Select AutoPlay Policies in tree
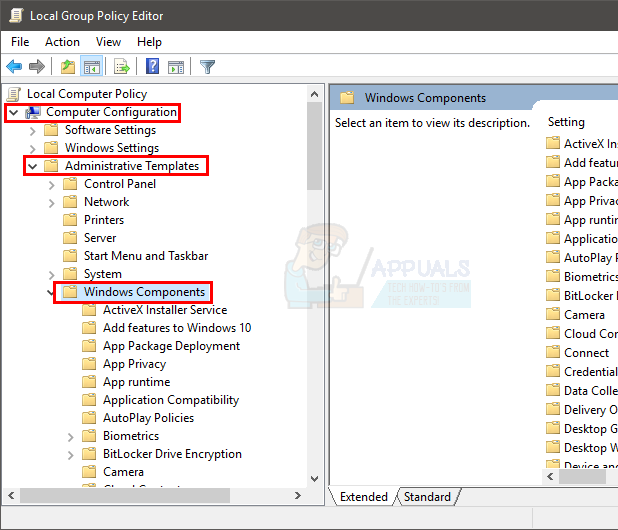 pos(148,418)
